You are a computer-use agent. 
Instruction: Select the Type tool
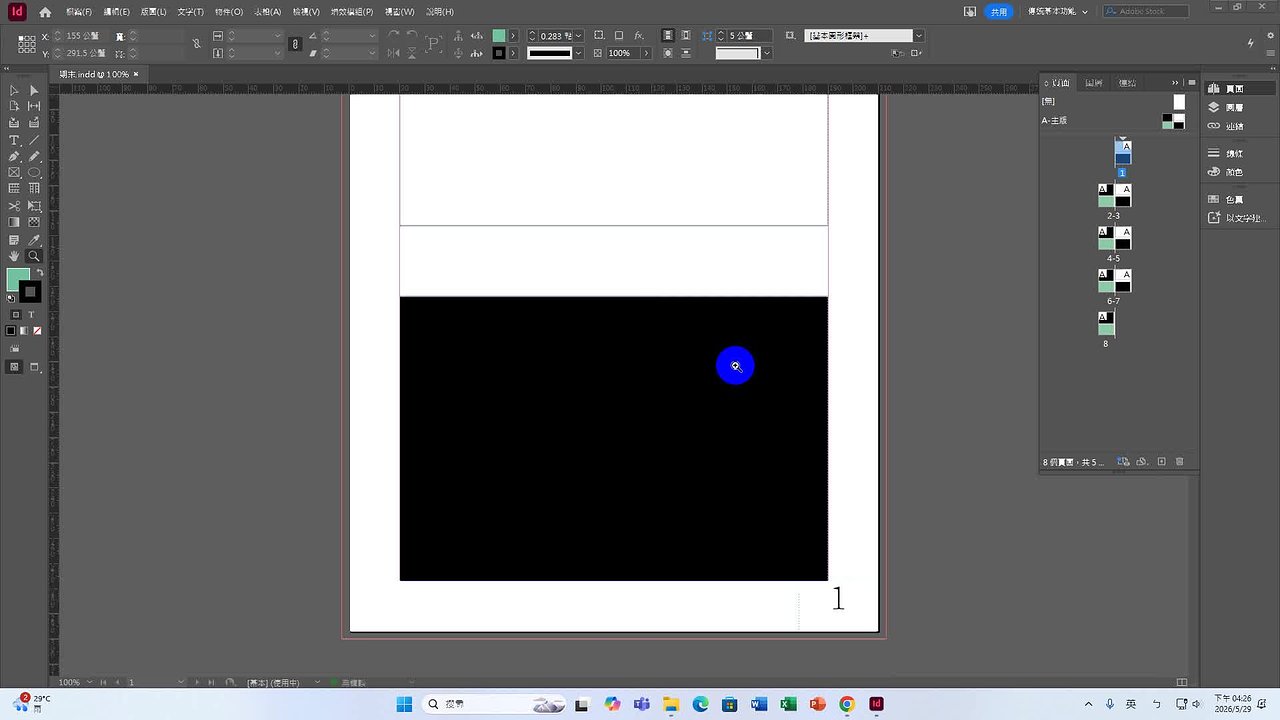(x=14, y=140)
